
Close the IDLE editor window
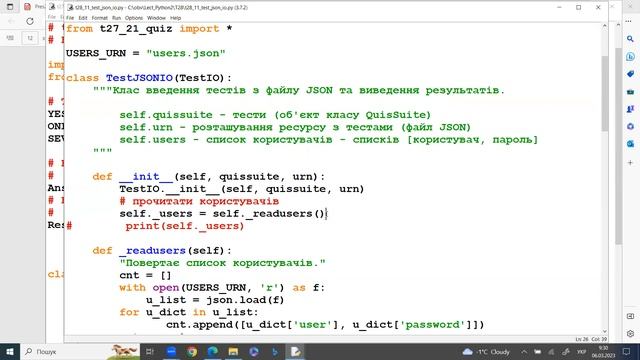click(x=598, y=7)
